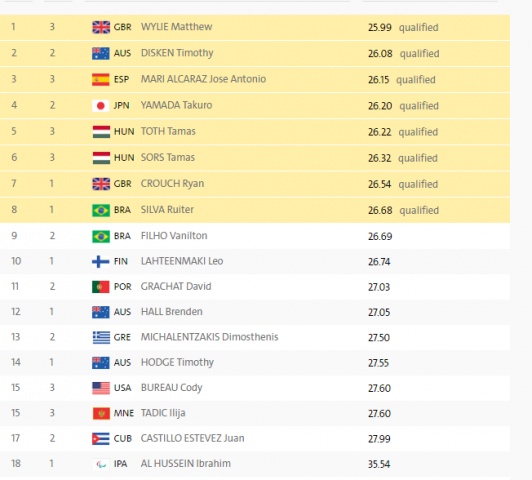This screenshot has width=532, height=480.
Task: Select CROUCH Ryan athlete name
Action: 172,184
